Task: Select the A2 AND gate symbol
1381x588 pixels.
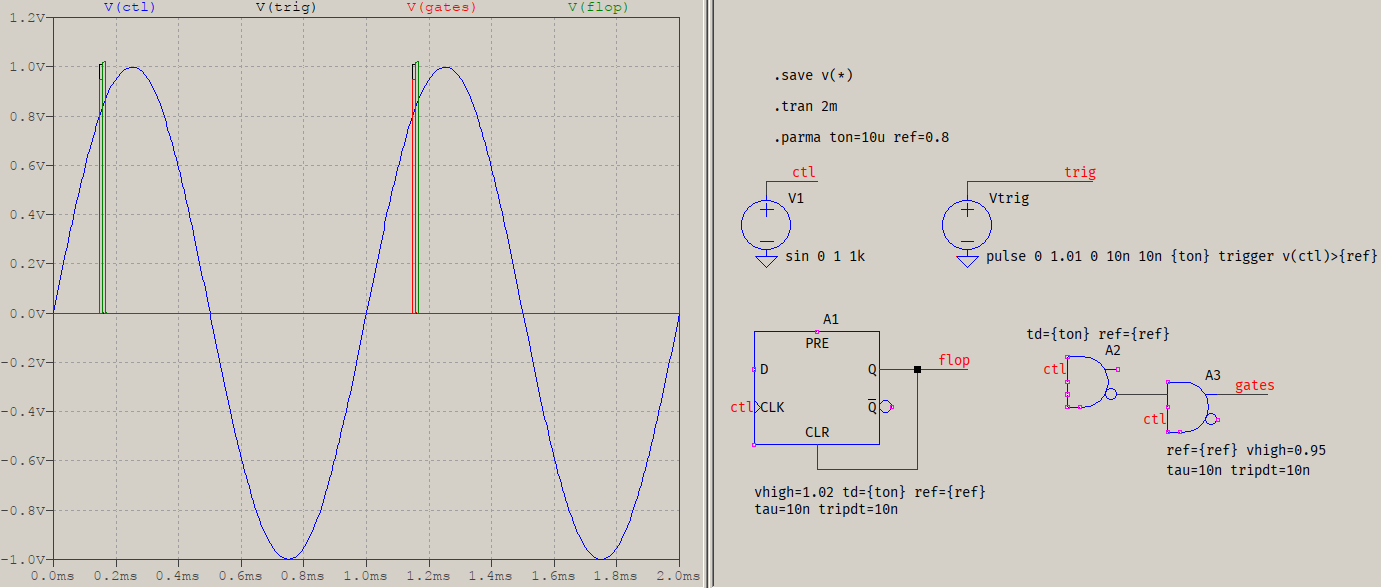Action: point(1085,380)
